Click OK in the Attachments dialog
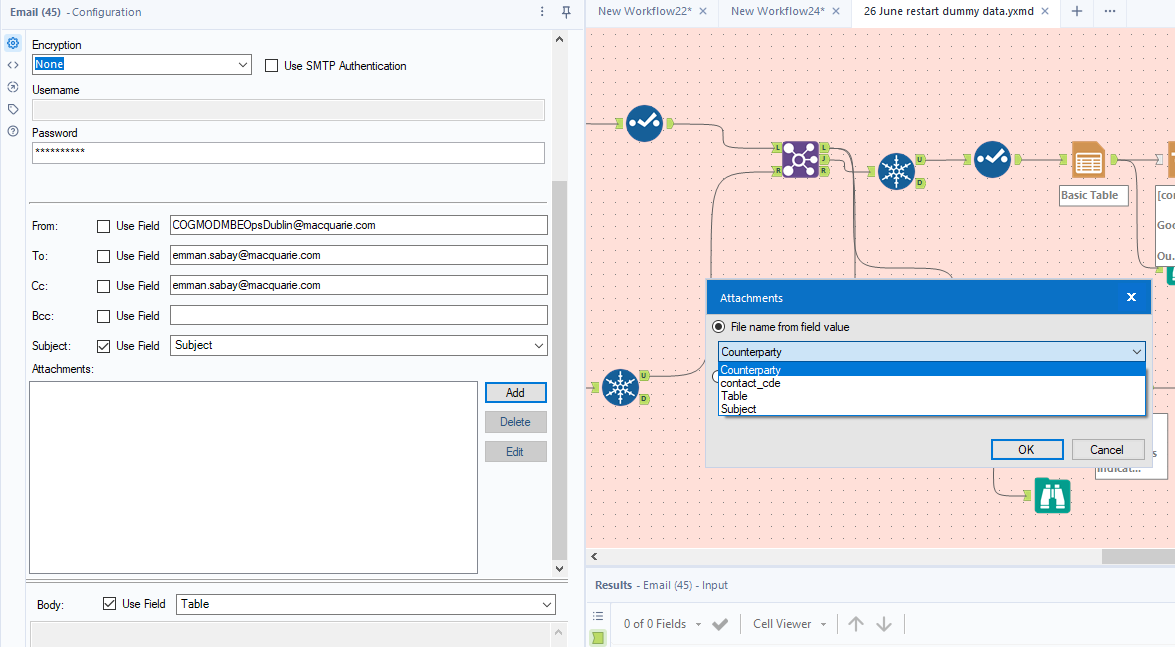1175x647 pixels. 1026,449
